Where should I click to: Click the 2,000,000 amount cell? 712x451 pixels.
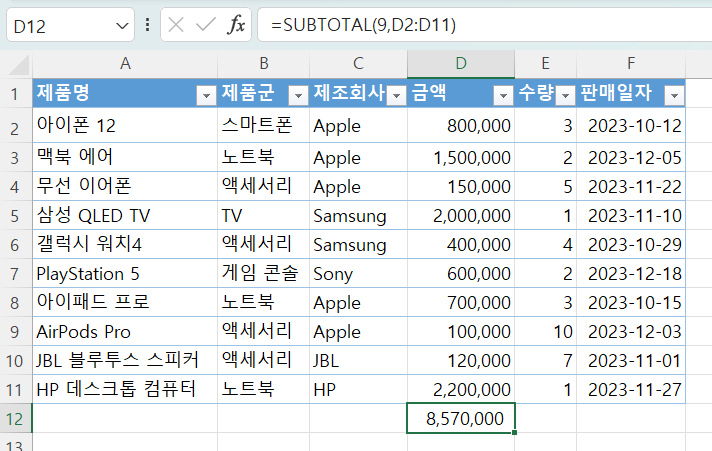pyautogui.click(x=461, y=216)
